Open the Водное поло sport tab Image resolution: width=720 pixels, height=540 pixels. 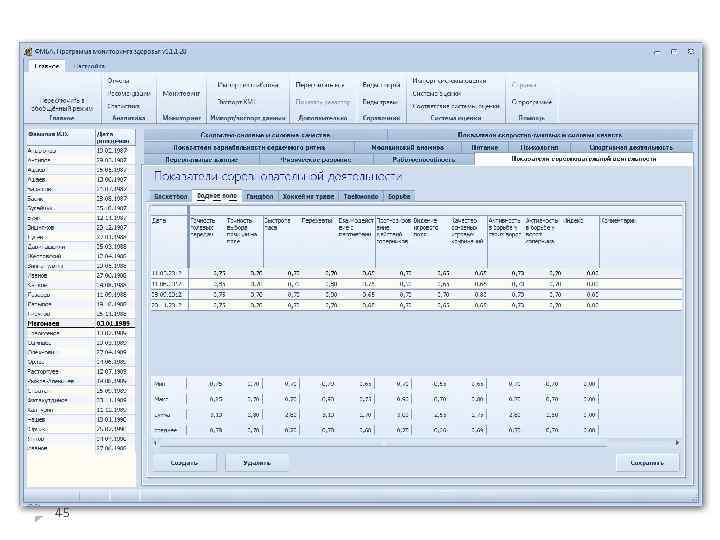[x=217, y=196]
